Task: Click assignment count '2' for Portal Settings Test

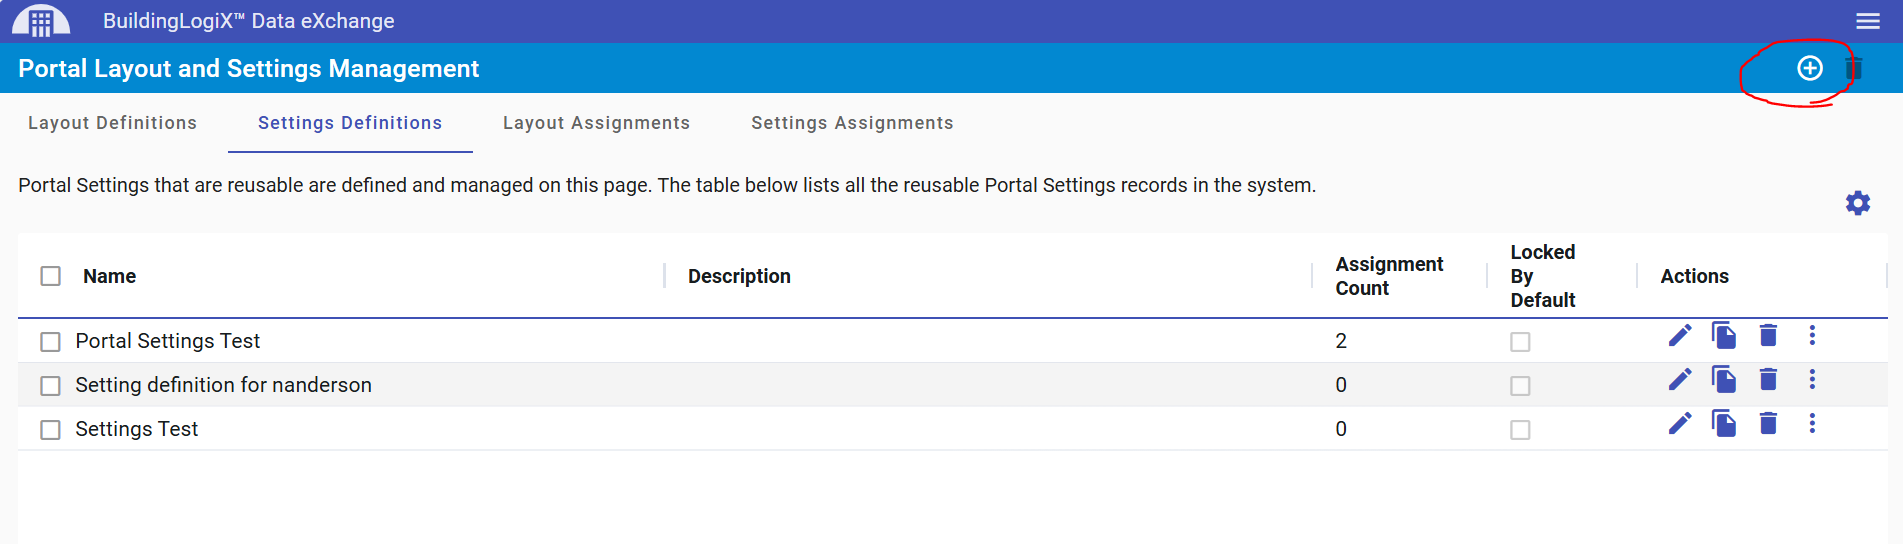Action: click(1341, 341)
